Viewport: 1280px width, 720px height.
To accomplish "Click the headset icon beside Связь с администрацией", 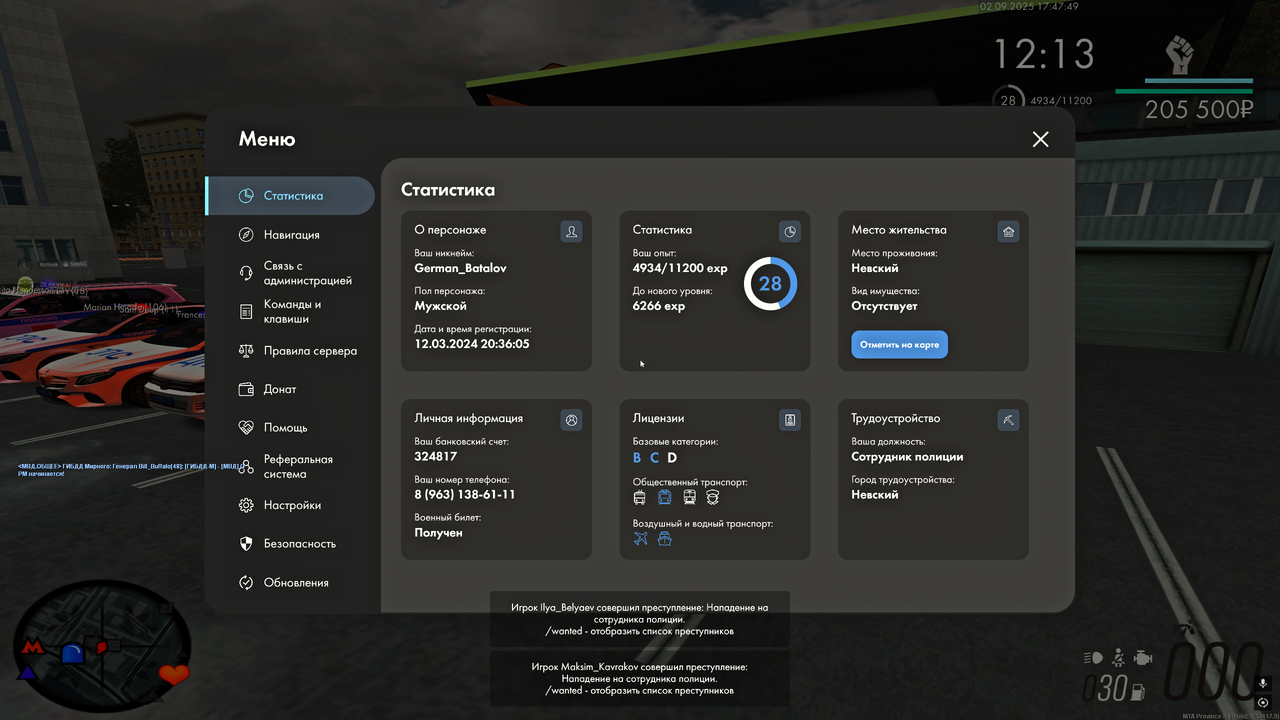I will click(246, 273).
